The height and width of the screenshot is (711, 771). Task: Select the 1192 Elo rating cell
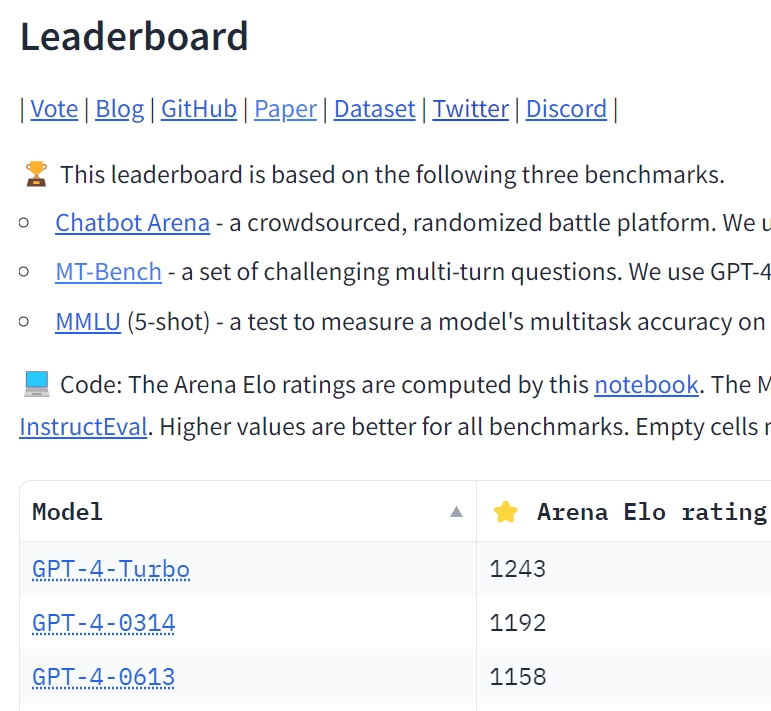tap(623, 622)
